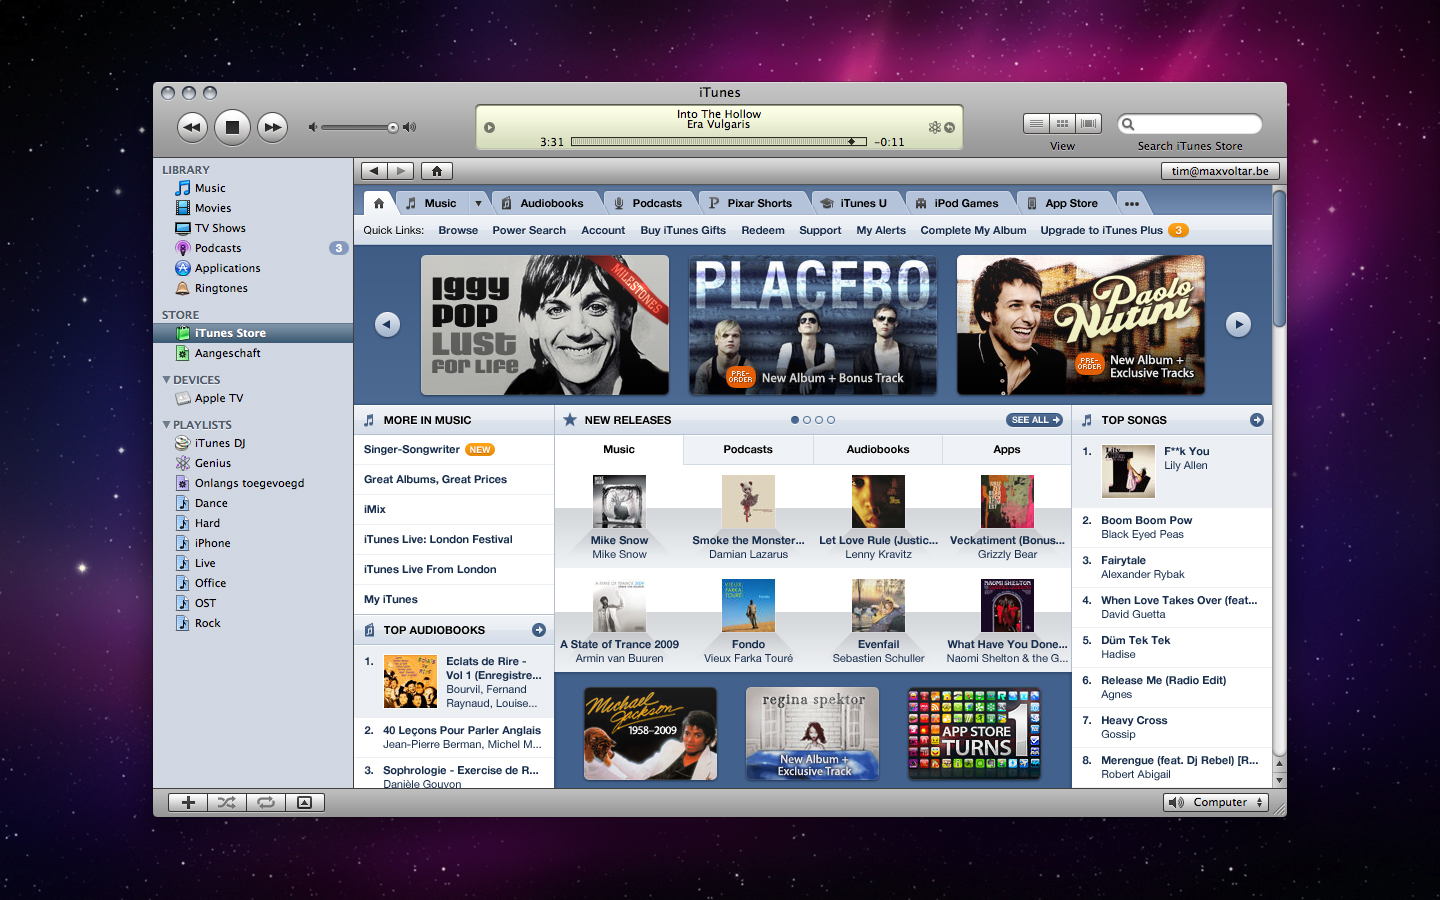1440x900 pixels.
Task: Expand Top Songs with arrow icon
Action: (1257, 420)
